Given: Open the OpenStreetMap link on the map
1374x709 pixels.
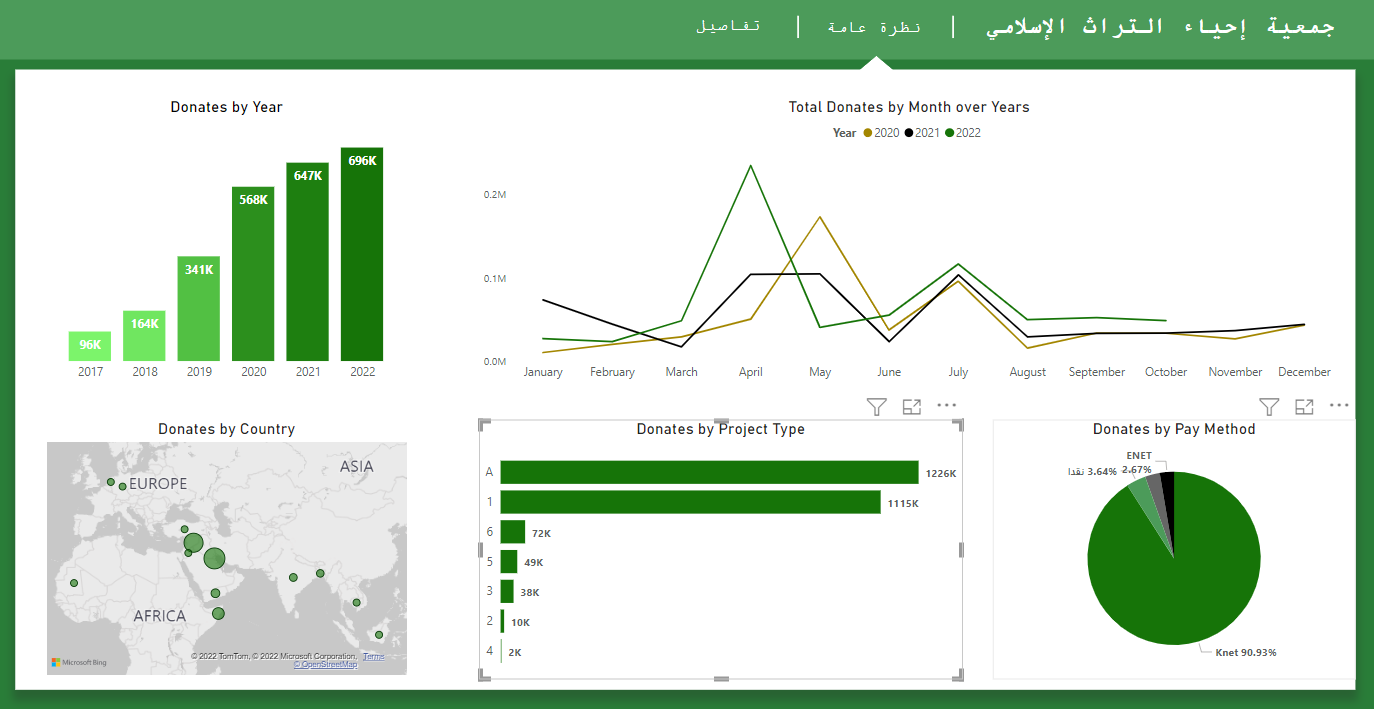Looking at the screenshot, I should point(325,664).
